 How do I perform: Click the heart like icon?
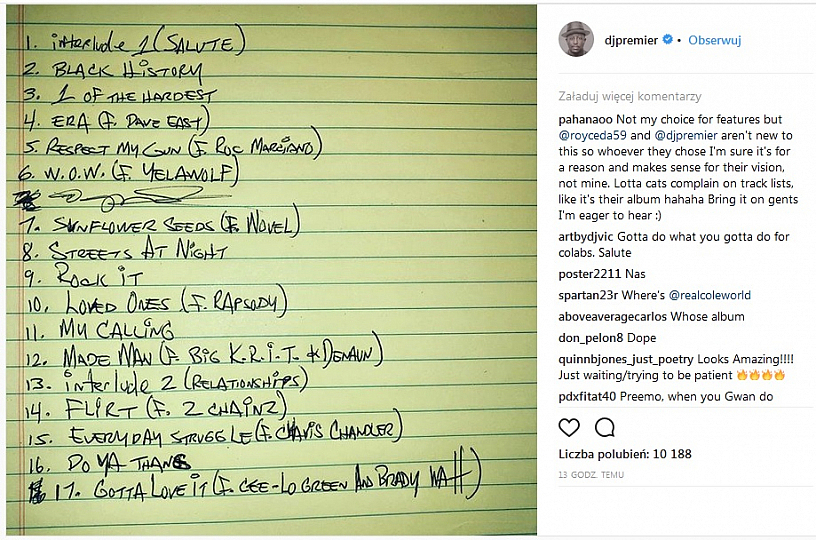pos(569,428)
